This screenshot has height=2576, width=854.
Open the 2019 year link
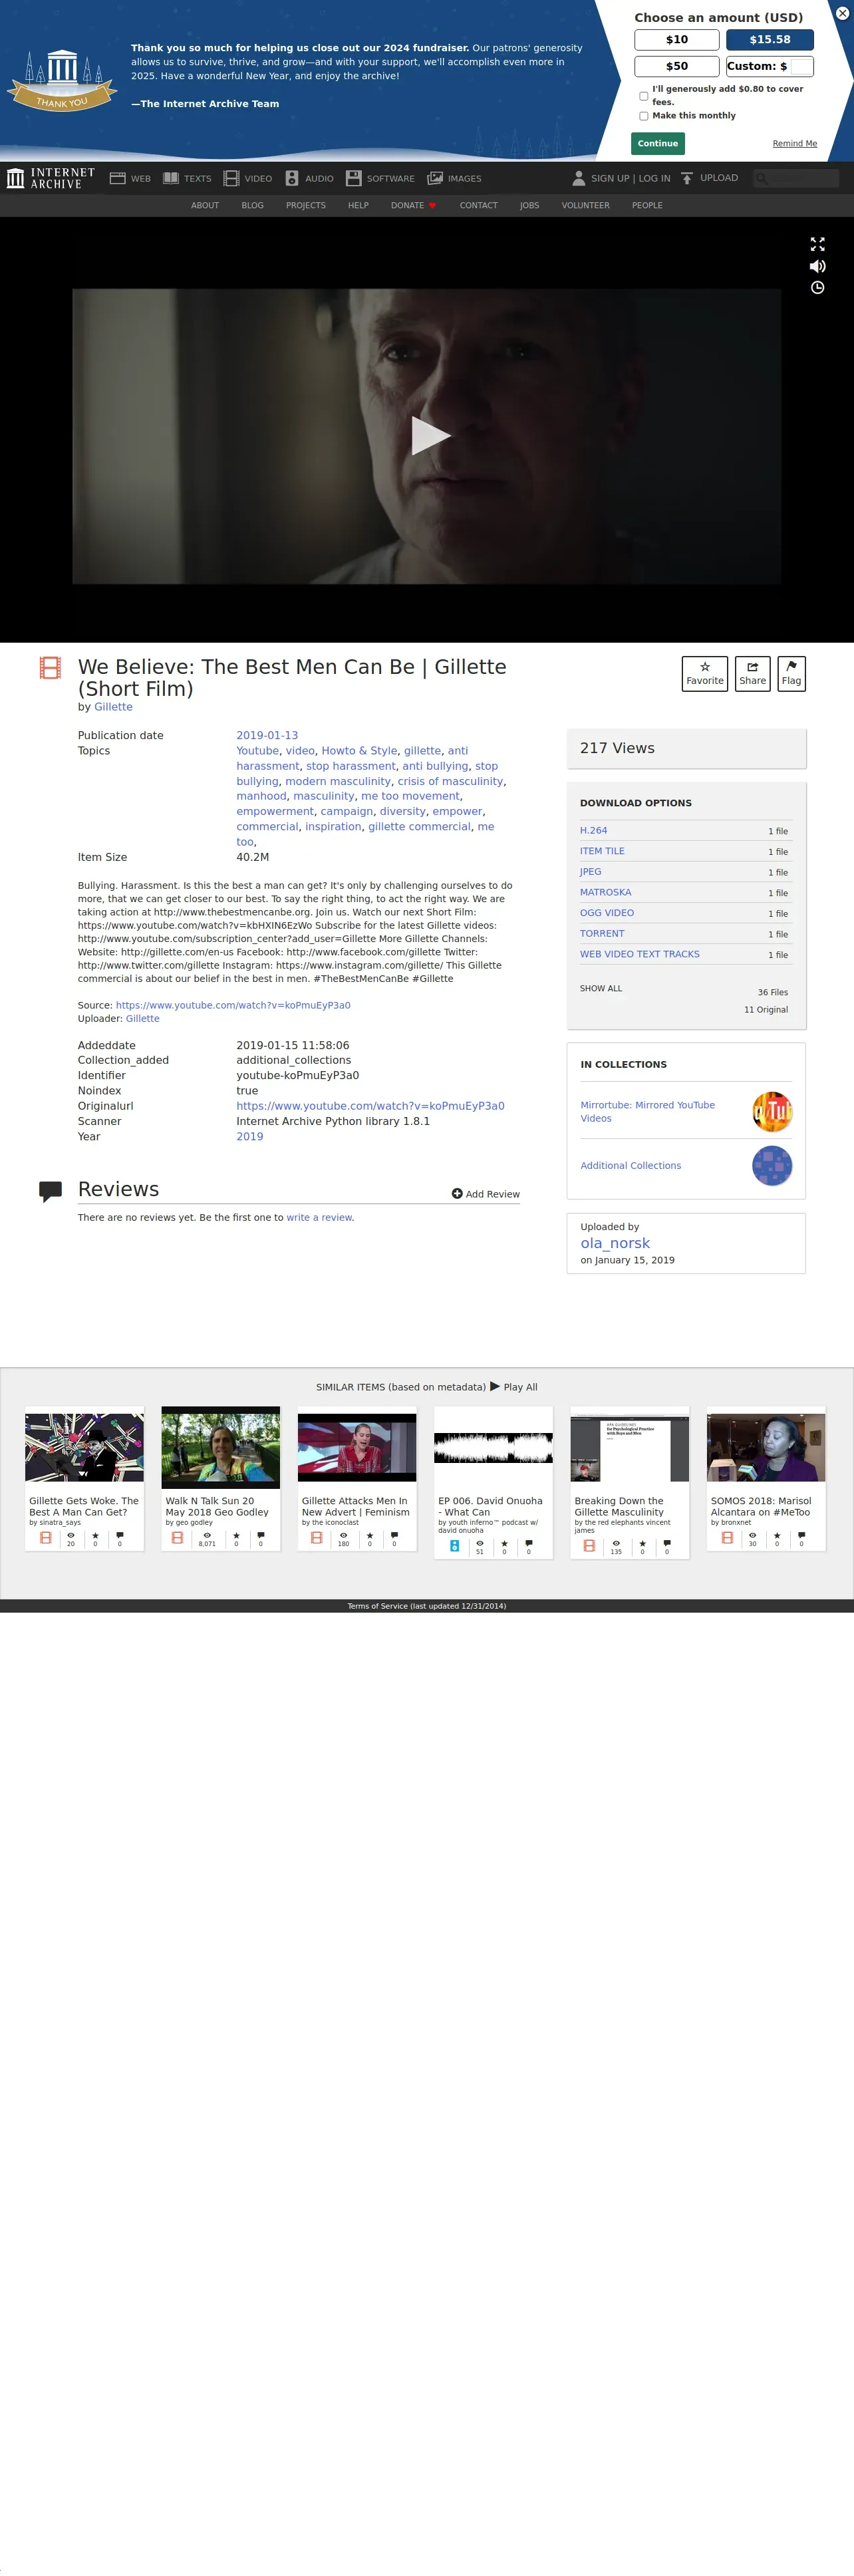pyautogui.click(x=250, y=1136)
